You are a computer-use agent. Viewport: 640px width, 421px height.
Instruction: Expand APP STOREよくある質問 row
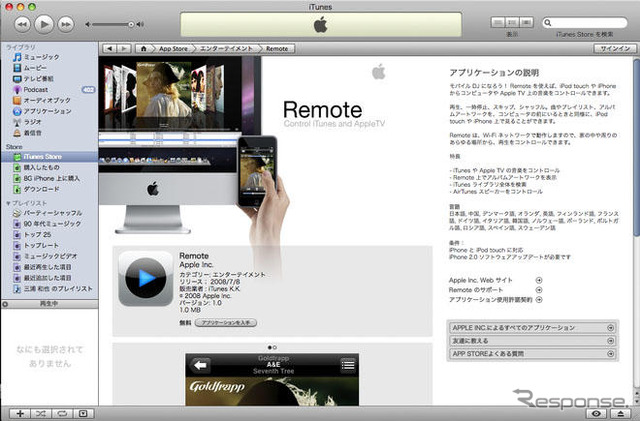[x=533, y=354]
